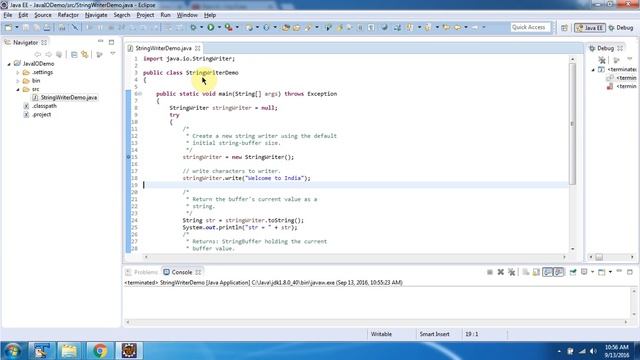Click the editor vertical scrollbar thumb
This screenshot has width=640, height=360.
572,123
